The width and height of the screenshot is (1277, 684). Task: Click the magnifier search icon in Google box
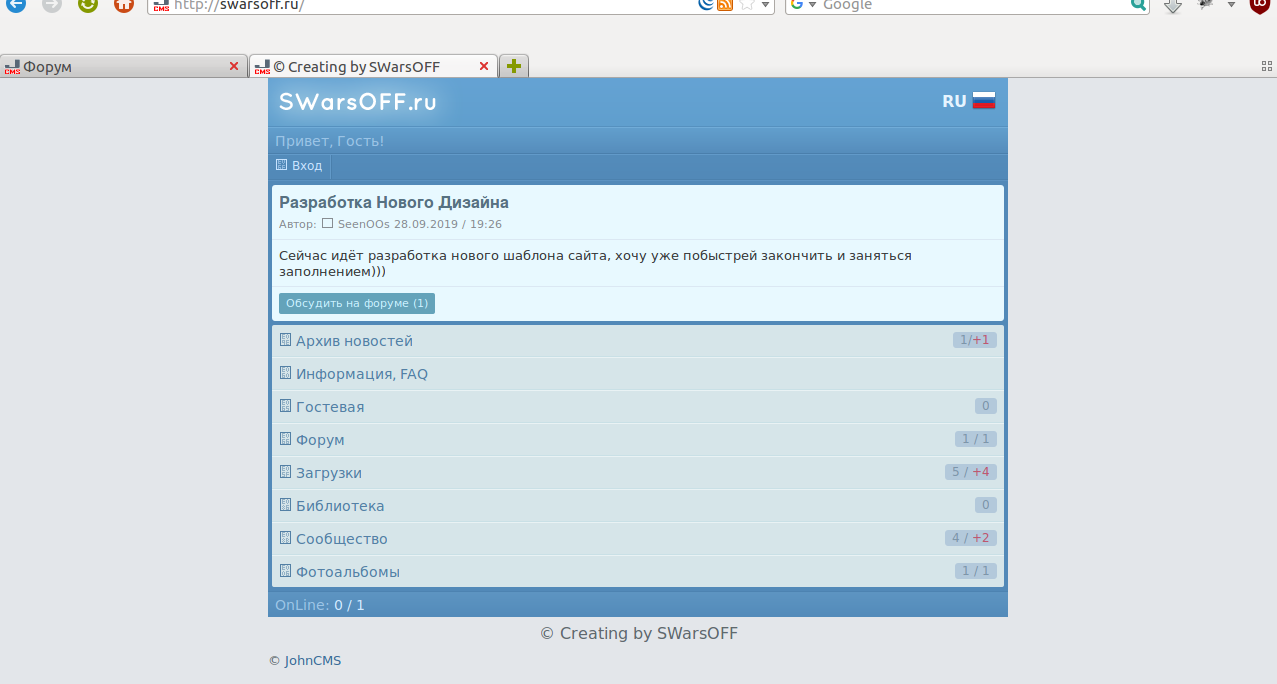[1138, 5]
